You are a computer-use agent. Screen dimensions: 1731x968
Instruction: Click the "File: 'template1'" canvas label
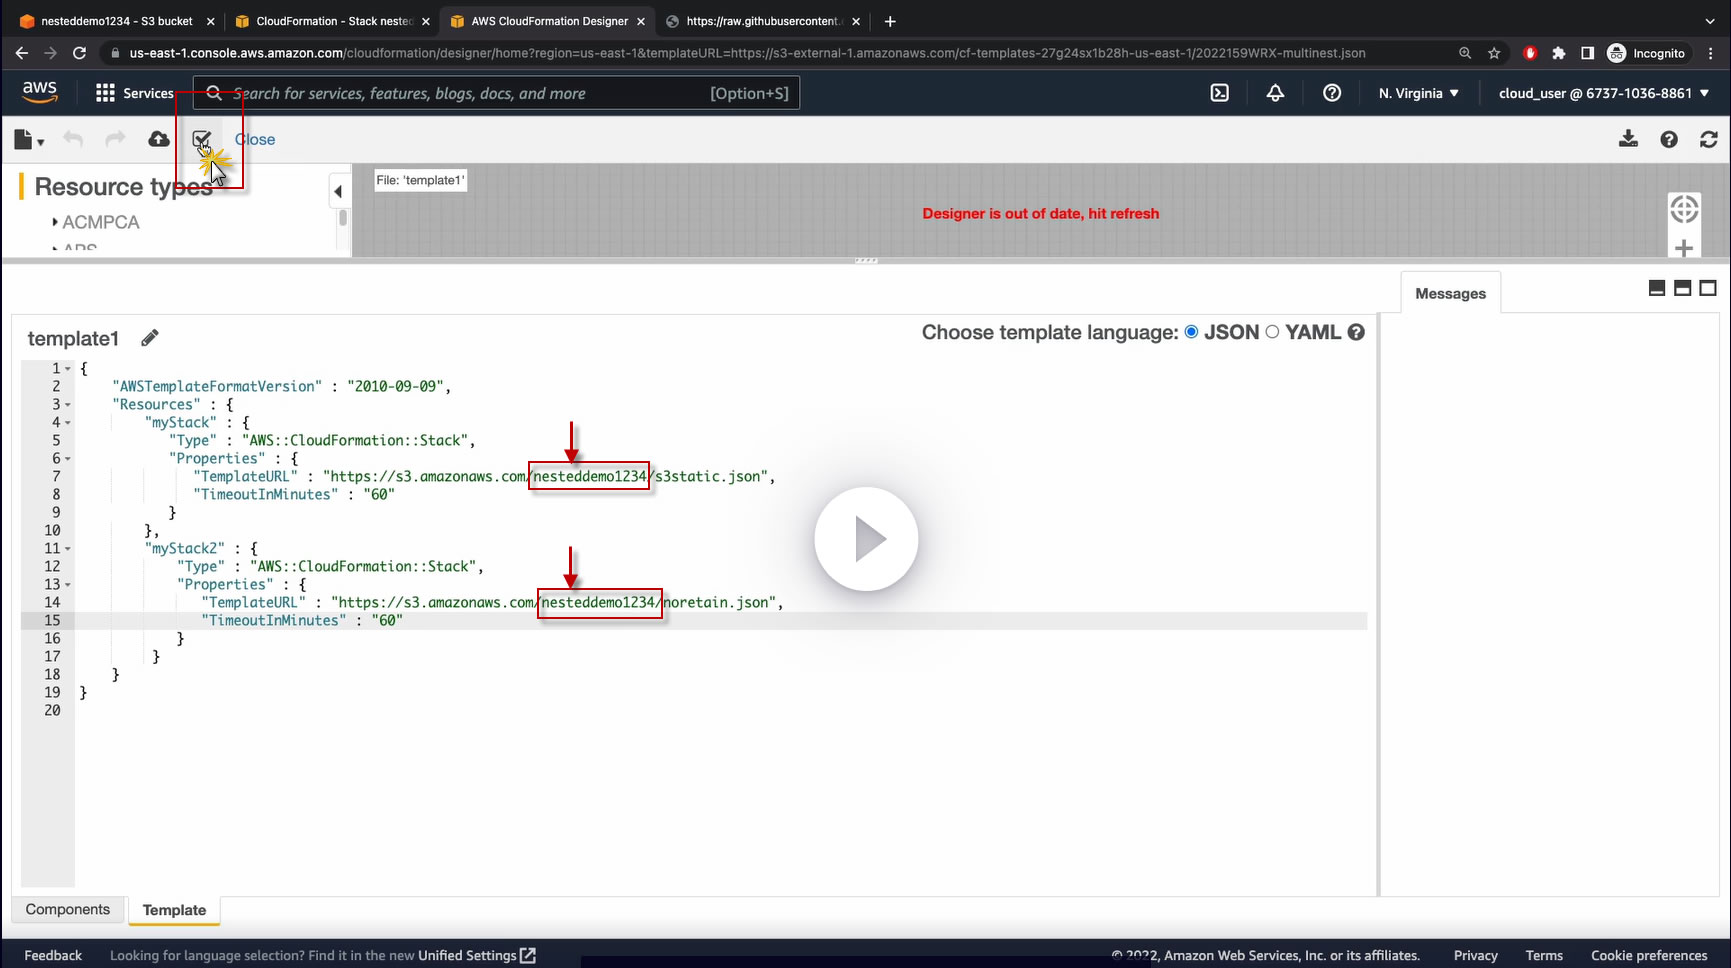[420, 180]
